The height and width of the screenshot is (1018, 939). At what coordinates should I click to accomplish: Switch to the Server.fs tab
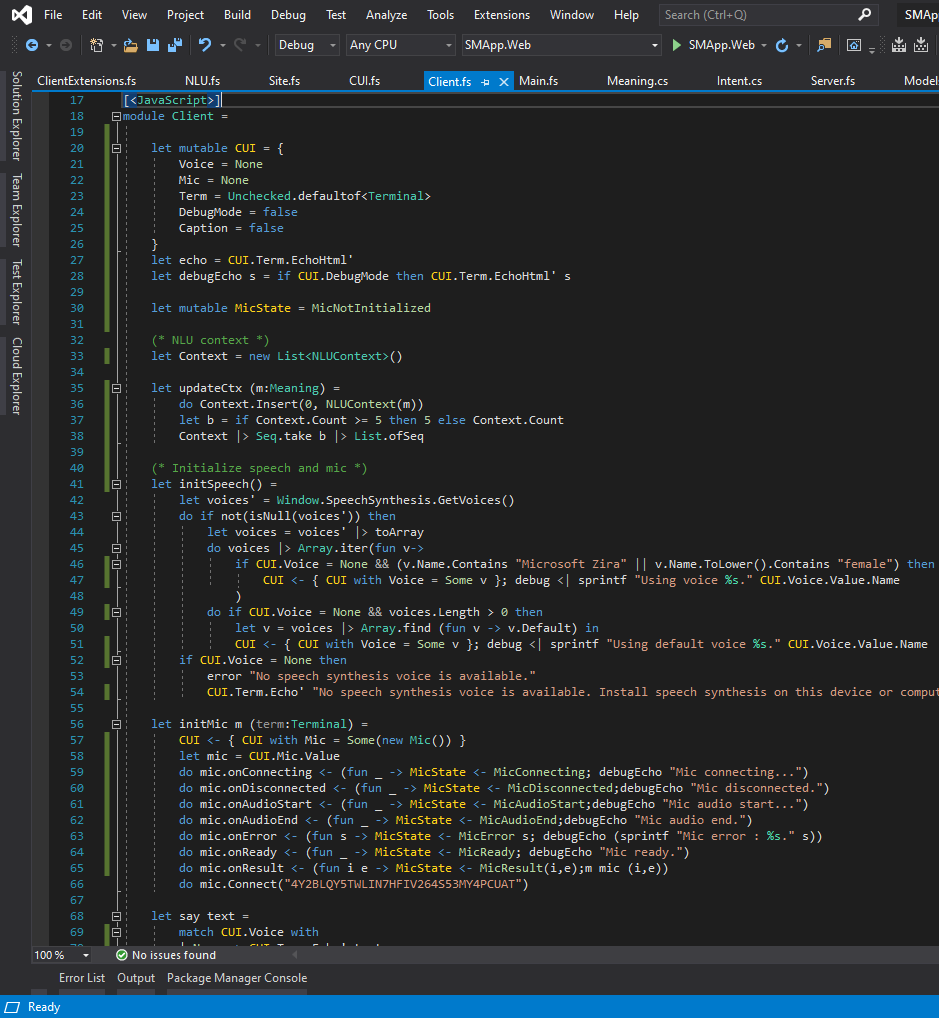click(832, 81)
